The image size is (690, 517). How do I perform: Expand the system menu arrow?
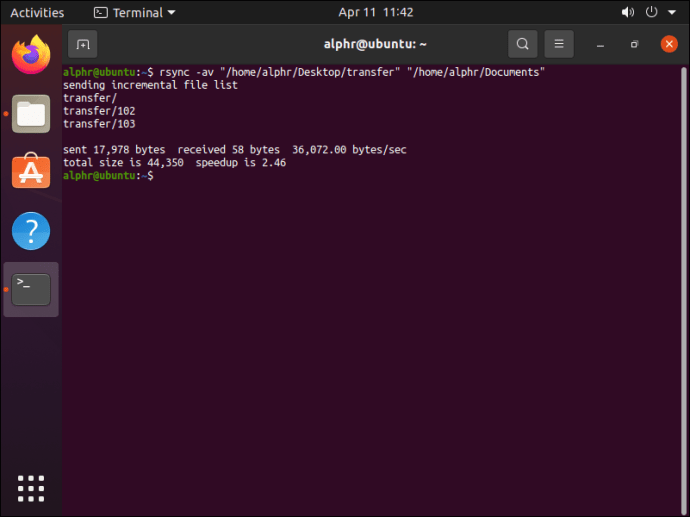tap(672, 12)
